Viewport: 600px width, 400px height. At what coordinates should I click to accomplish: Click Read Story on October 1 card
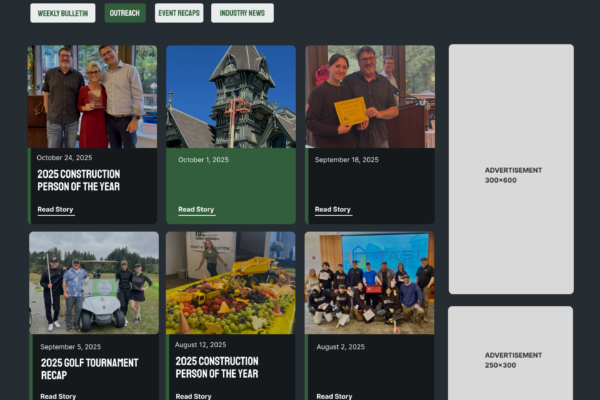click(x=196, y=210)
